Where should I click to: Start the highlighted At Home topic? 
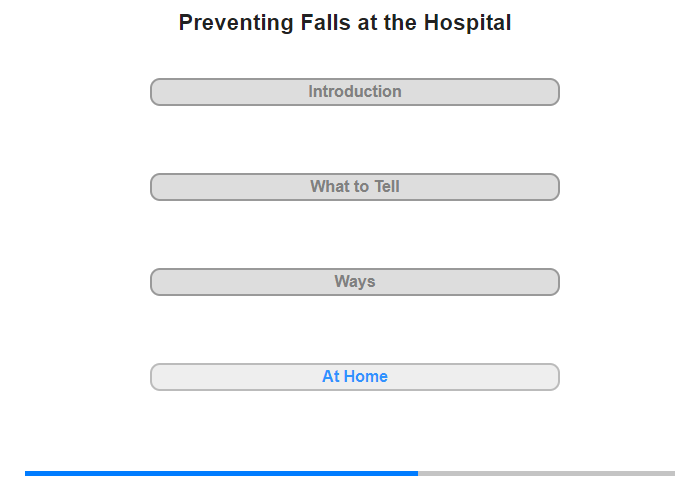pos(354,377)
